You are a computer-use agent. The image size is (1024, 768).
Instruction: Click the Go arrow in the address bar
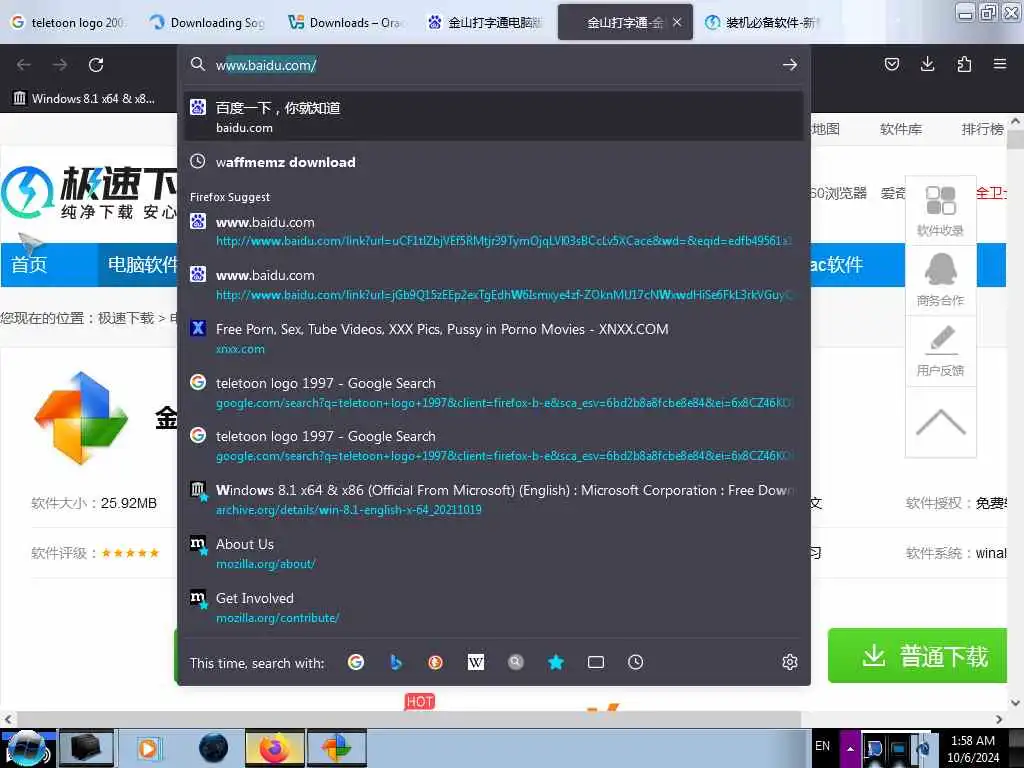(790, 65)
